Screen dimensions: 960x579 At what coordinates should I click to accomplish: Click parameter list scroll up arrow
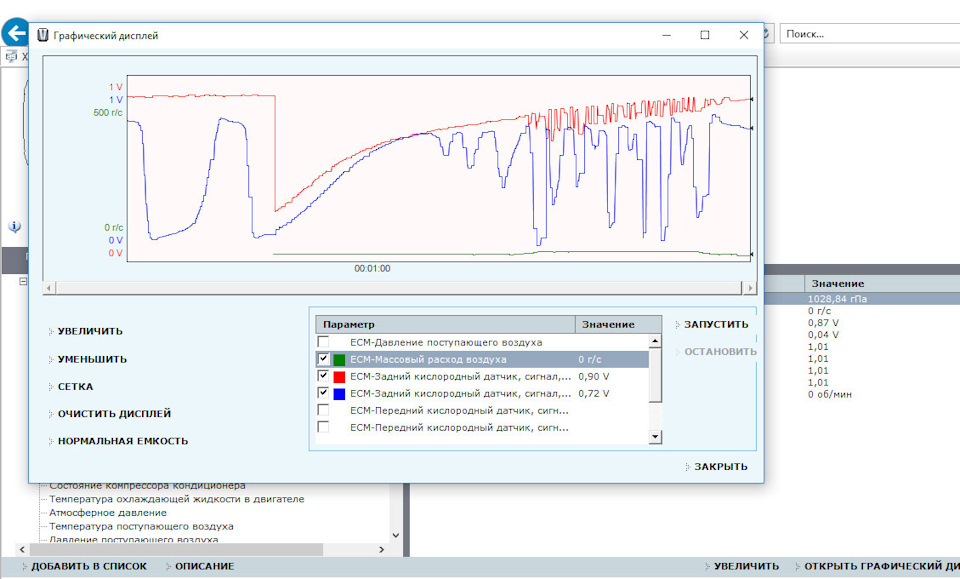(x=655, y=340)
